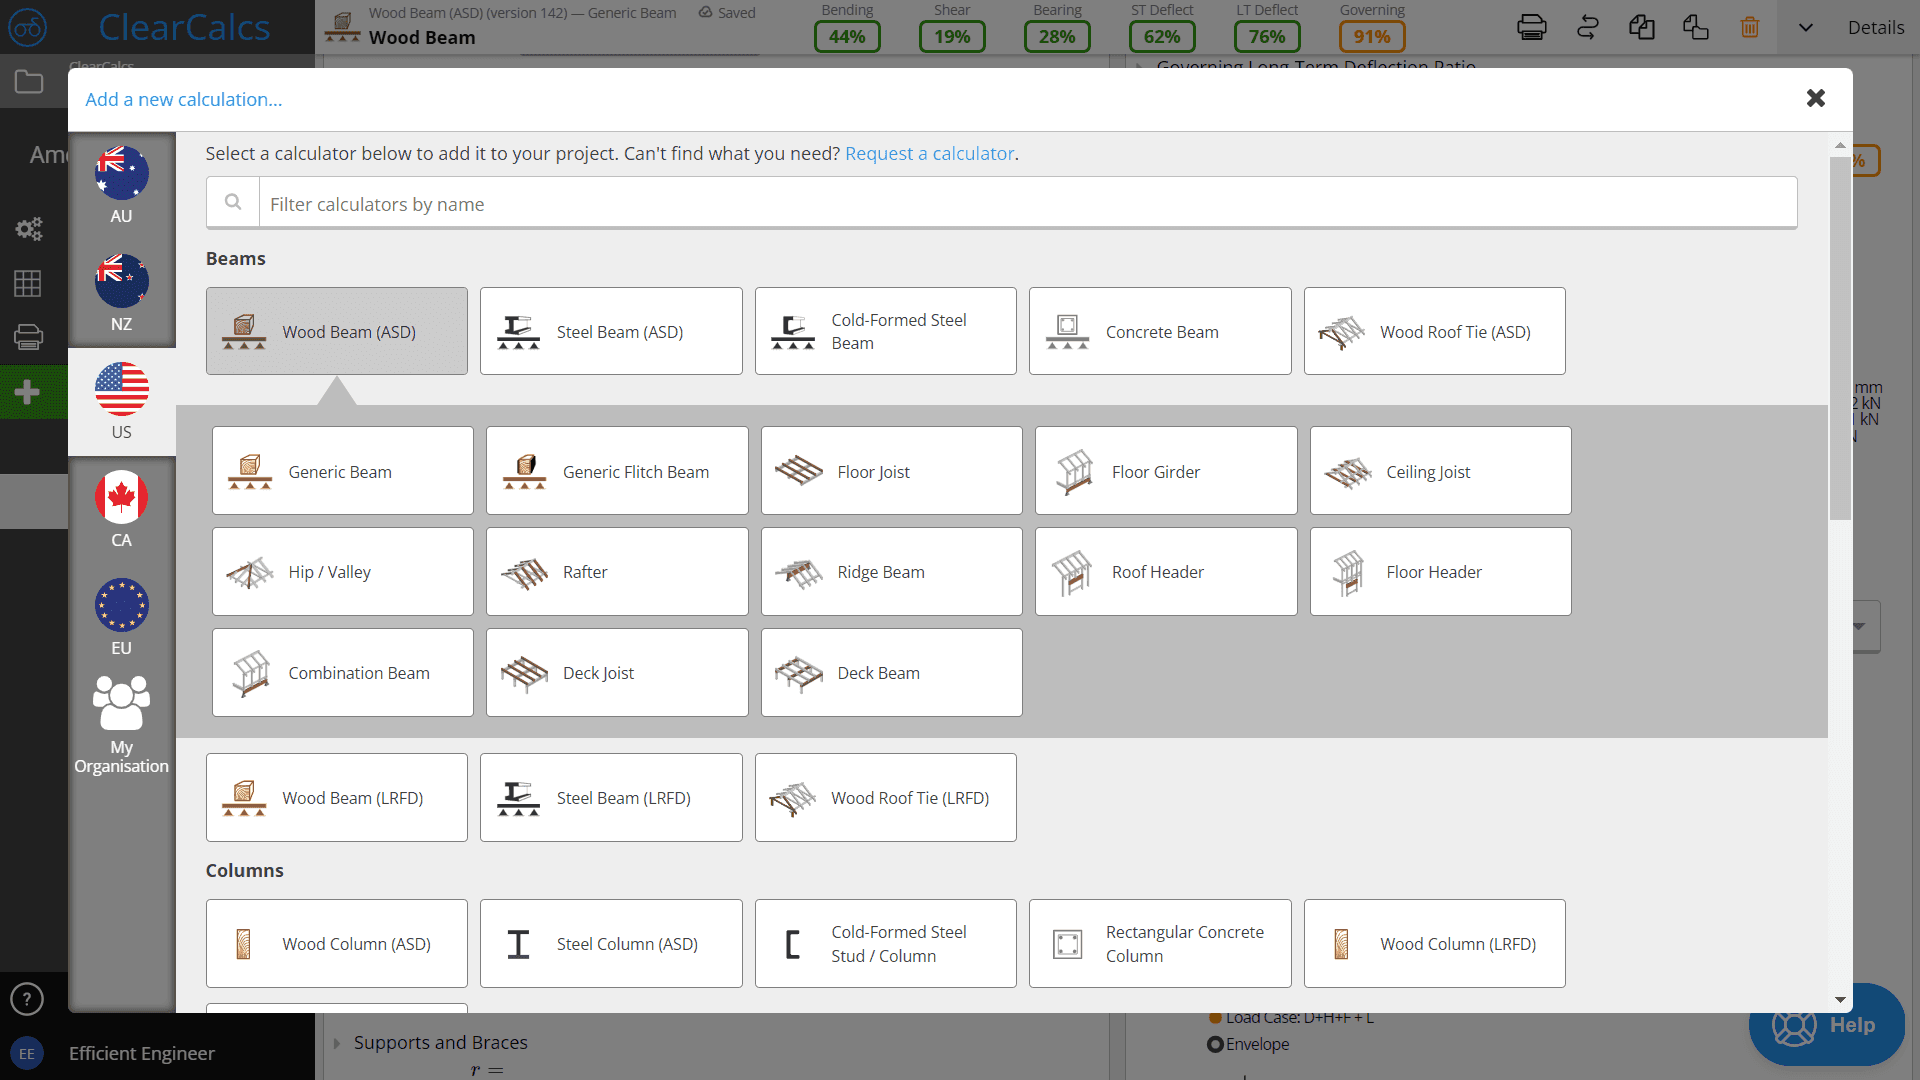The image size is (1920, 1080).
Task: Choose the Concrete Beam calculator
Action: coord(1160,331)
